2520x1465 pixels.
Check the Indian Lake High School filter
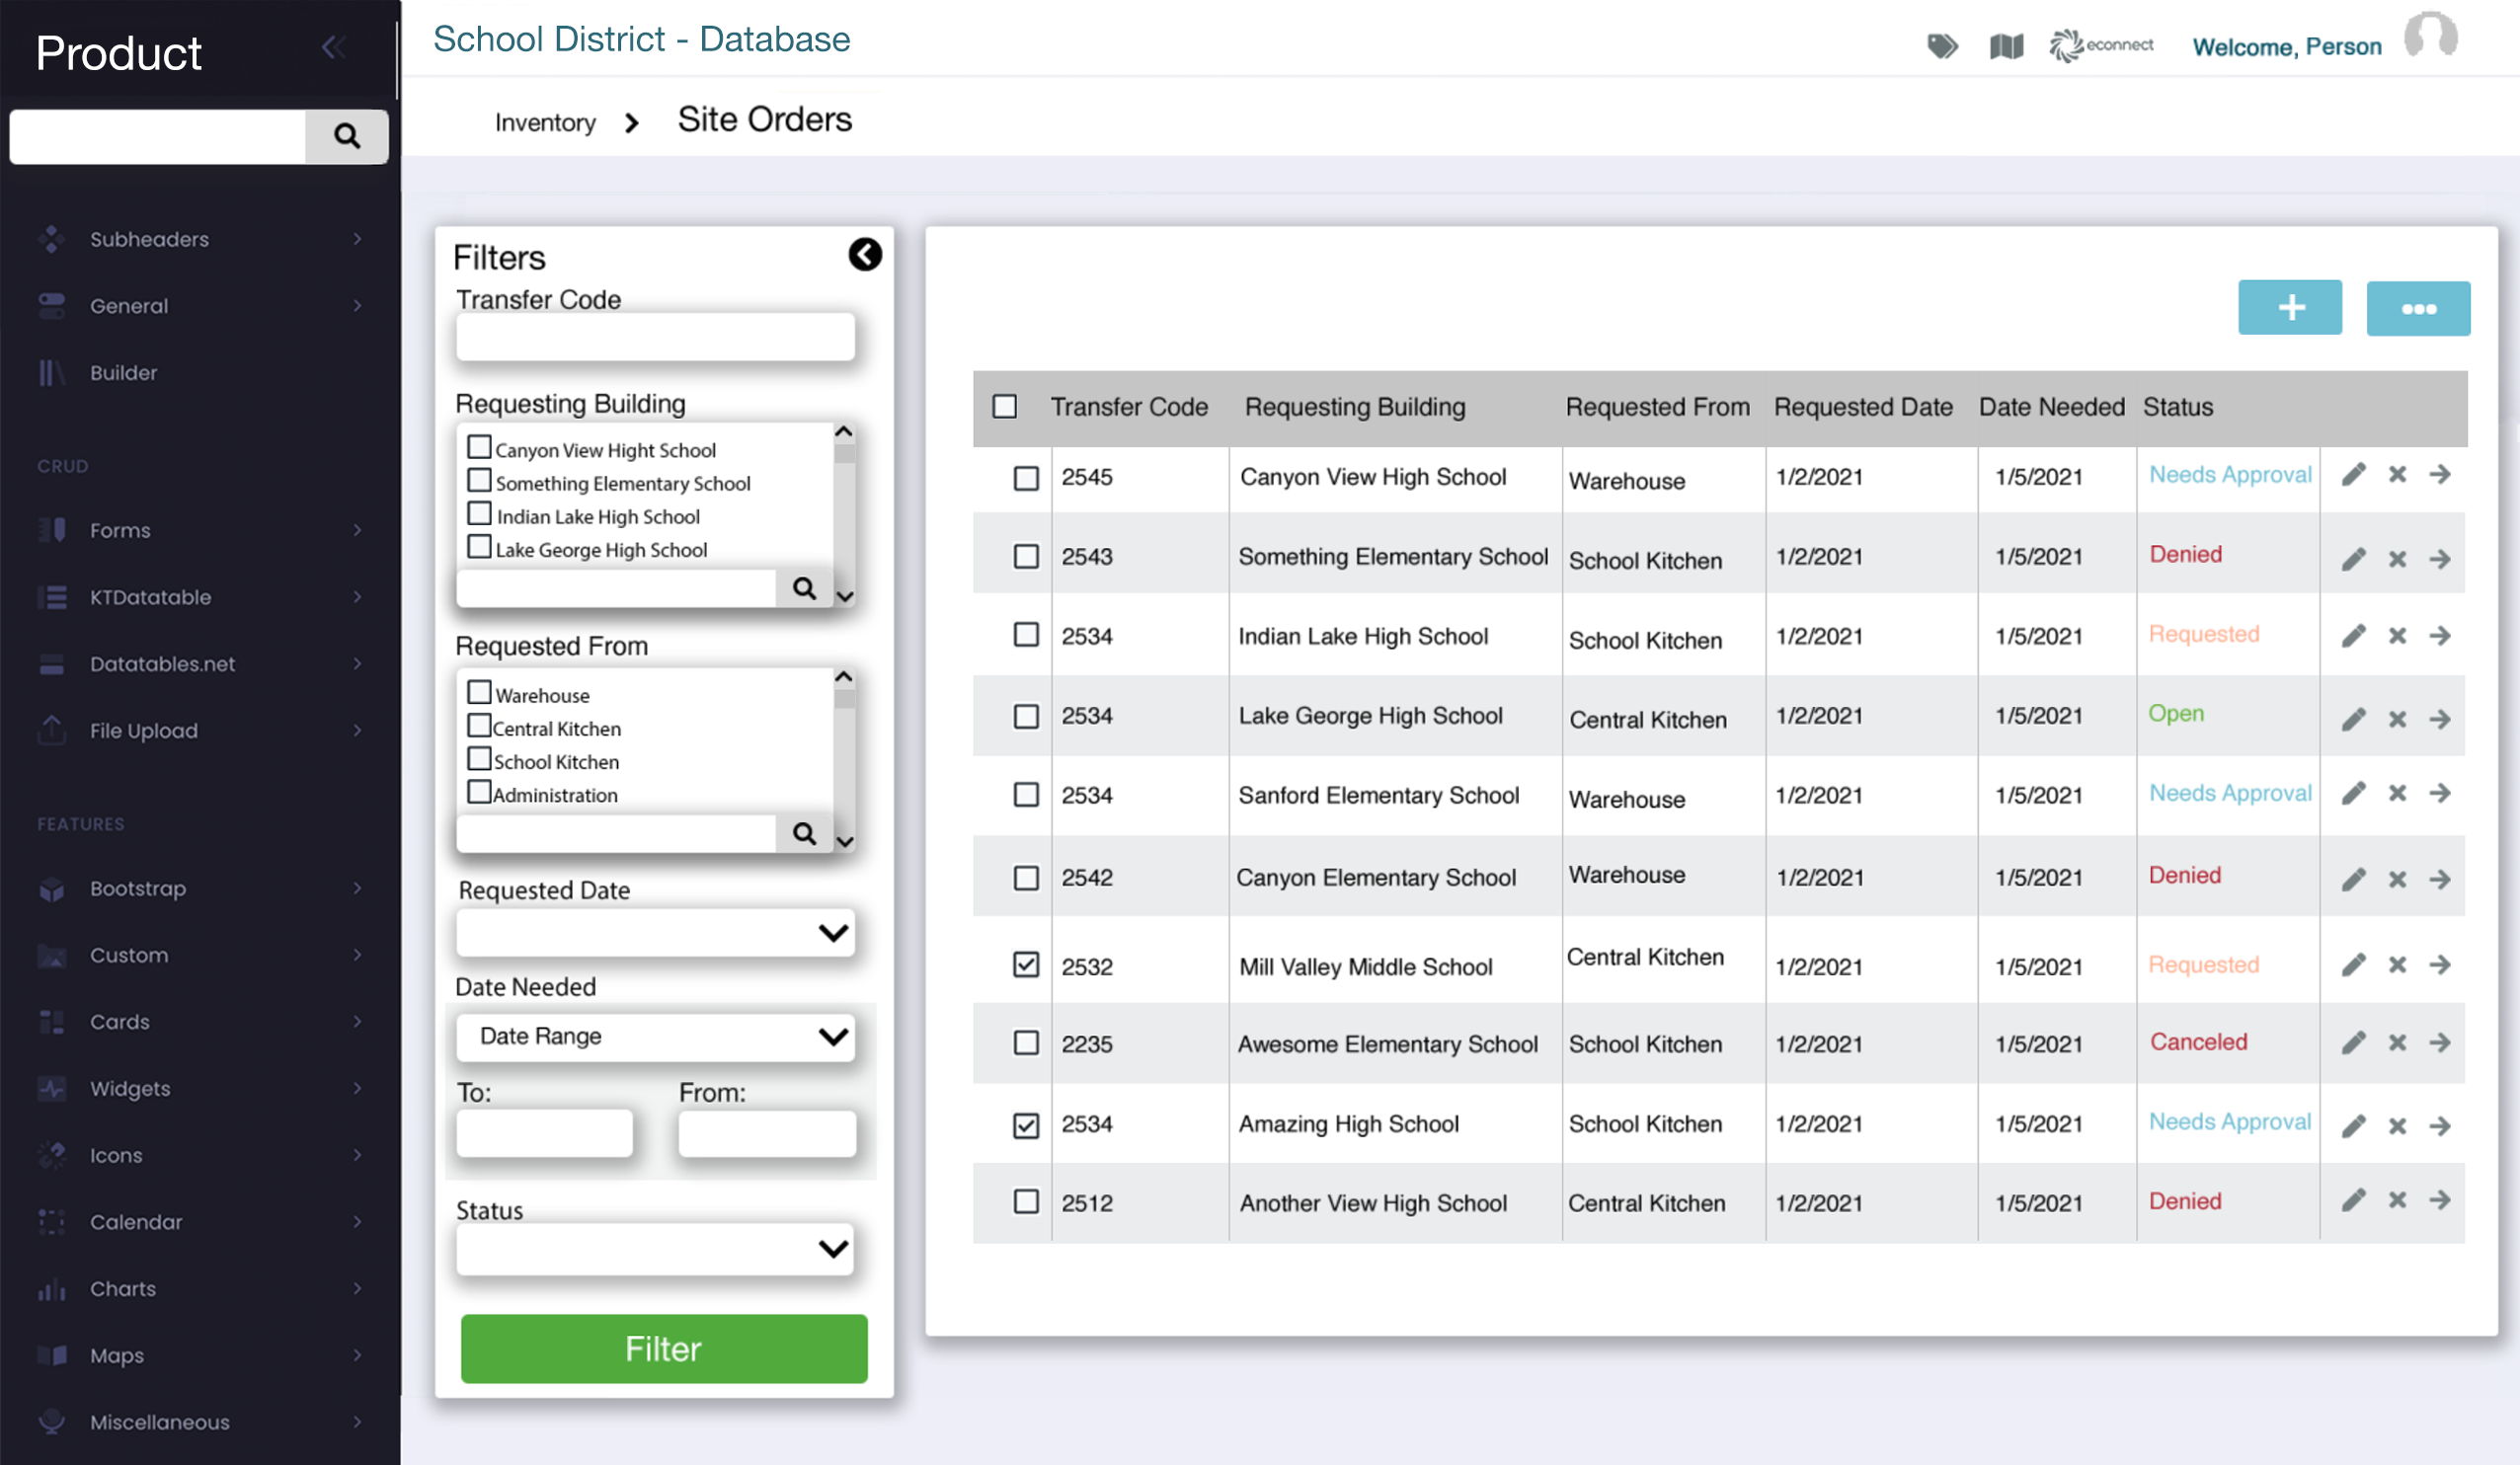pos(480,514)
